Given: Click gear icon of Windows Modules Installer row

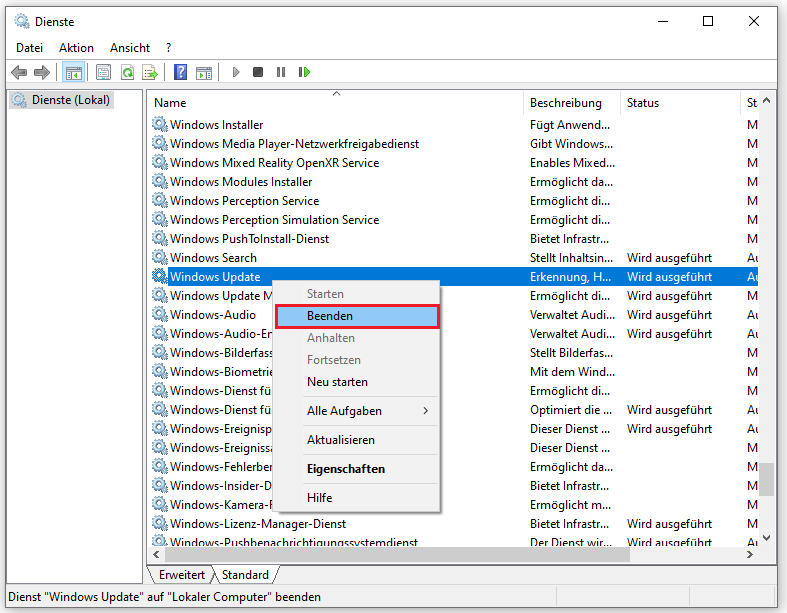Looking at the screenshot, I should [160, 181].
